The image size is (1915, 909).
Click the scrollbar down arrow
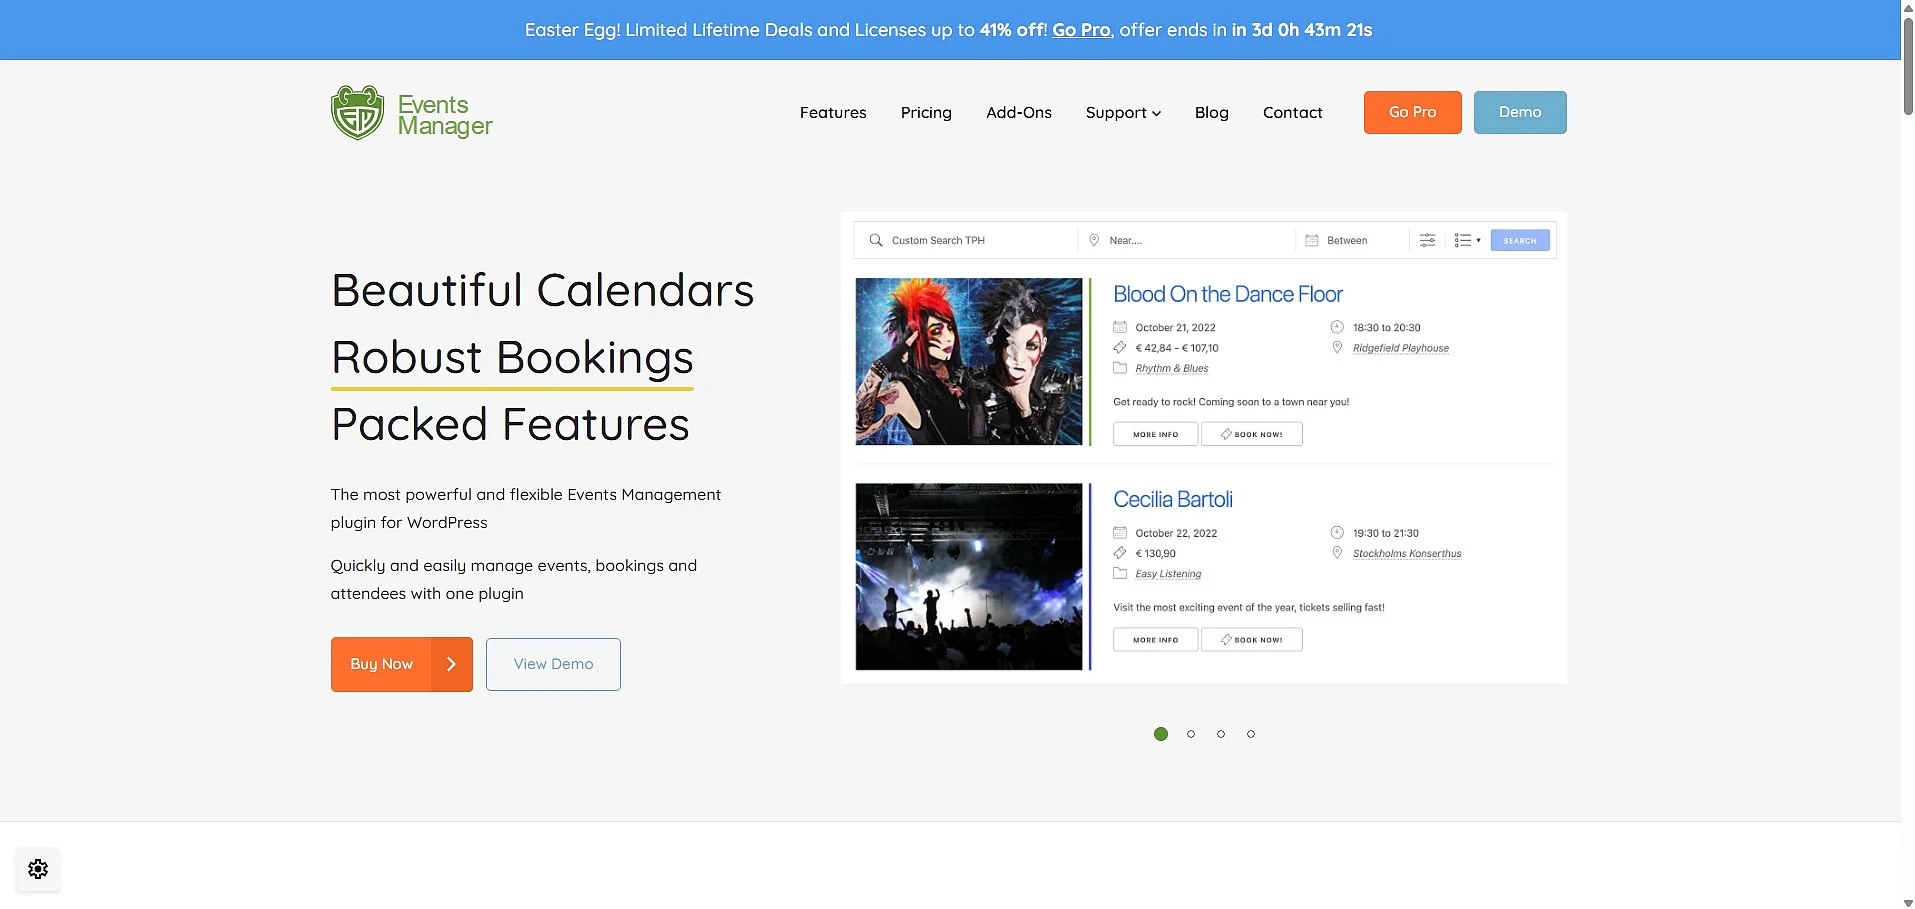pos(1908,903)
